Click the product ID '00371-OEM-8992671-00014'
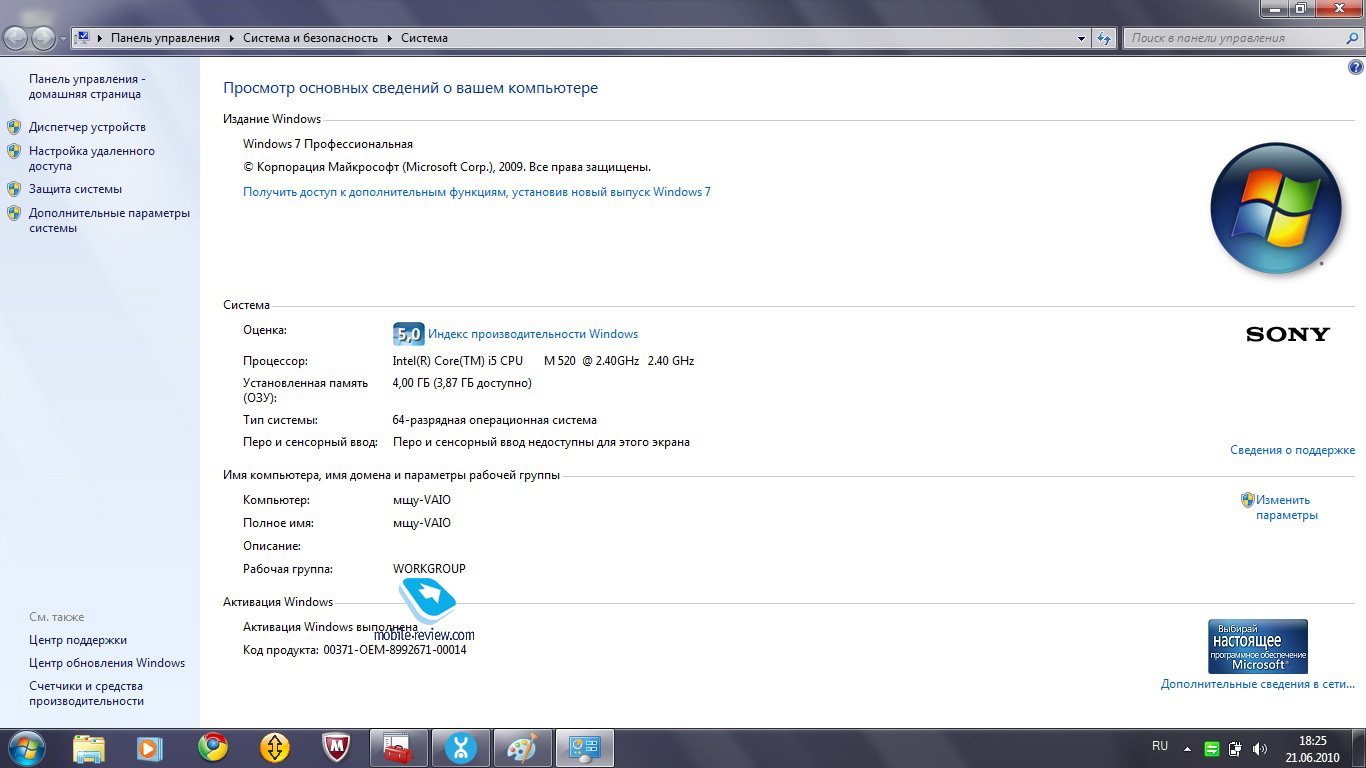Image resolution: width=1366 pixels, height=768 pixels. [395, 650]
